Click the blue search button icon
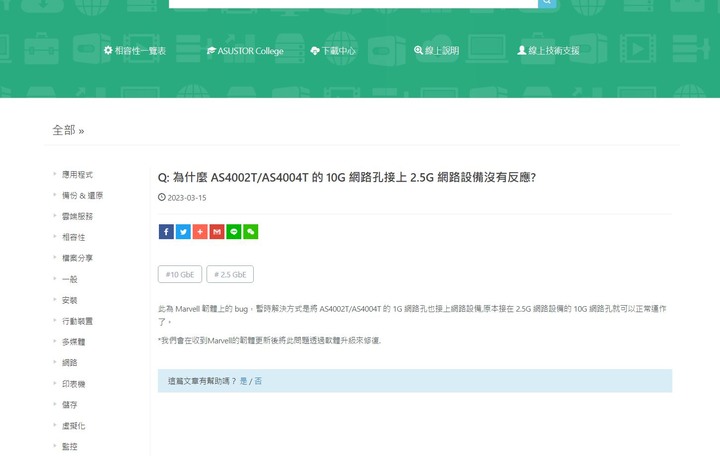The width and height of the screenshot is (720, 456). click(x=547, y=3)
